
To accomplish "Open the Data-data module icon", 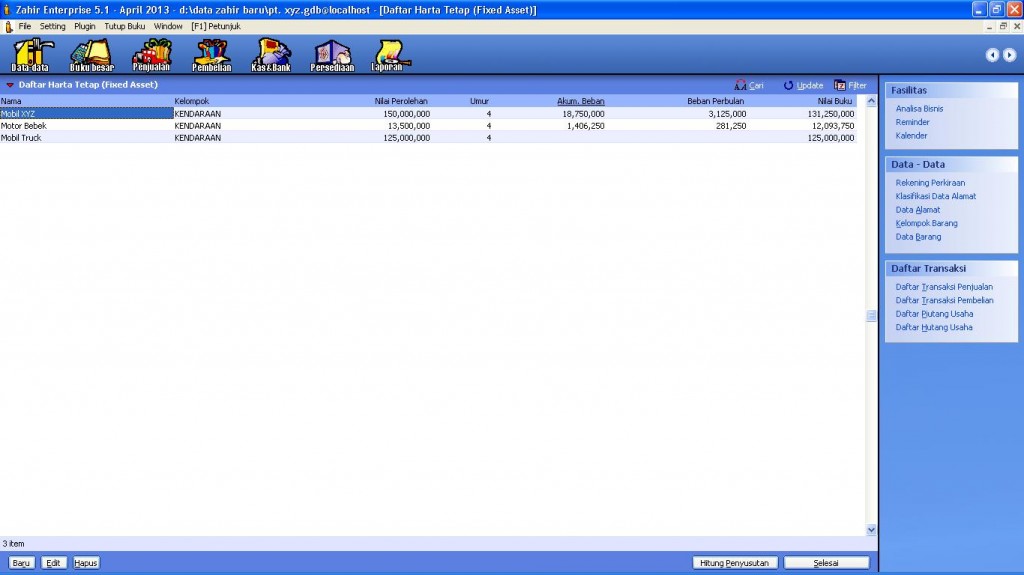I will (x=30, y=53).
